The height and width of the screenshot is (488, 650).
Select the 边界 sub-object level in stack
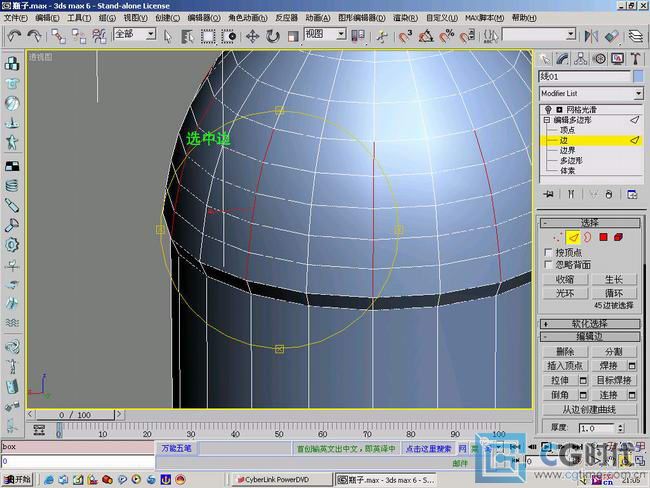point(568,151)
